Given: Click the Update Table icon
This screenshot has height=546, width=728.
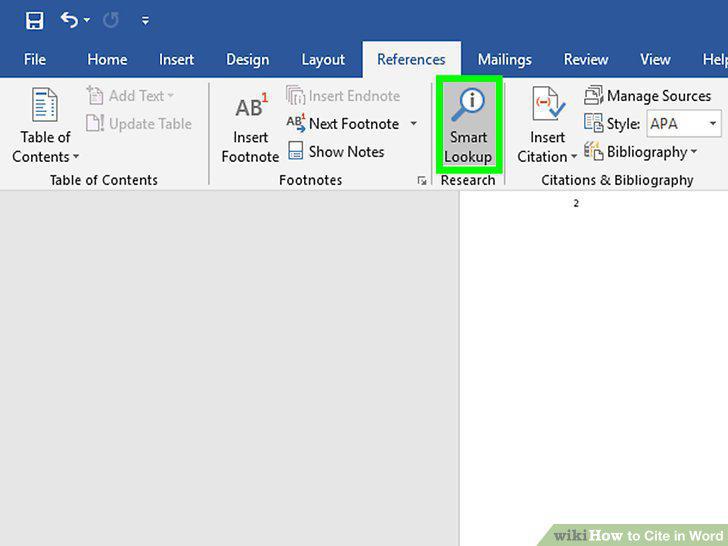Looking at the screenshot, I should pyautogui.click(x=95, y=124).
